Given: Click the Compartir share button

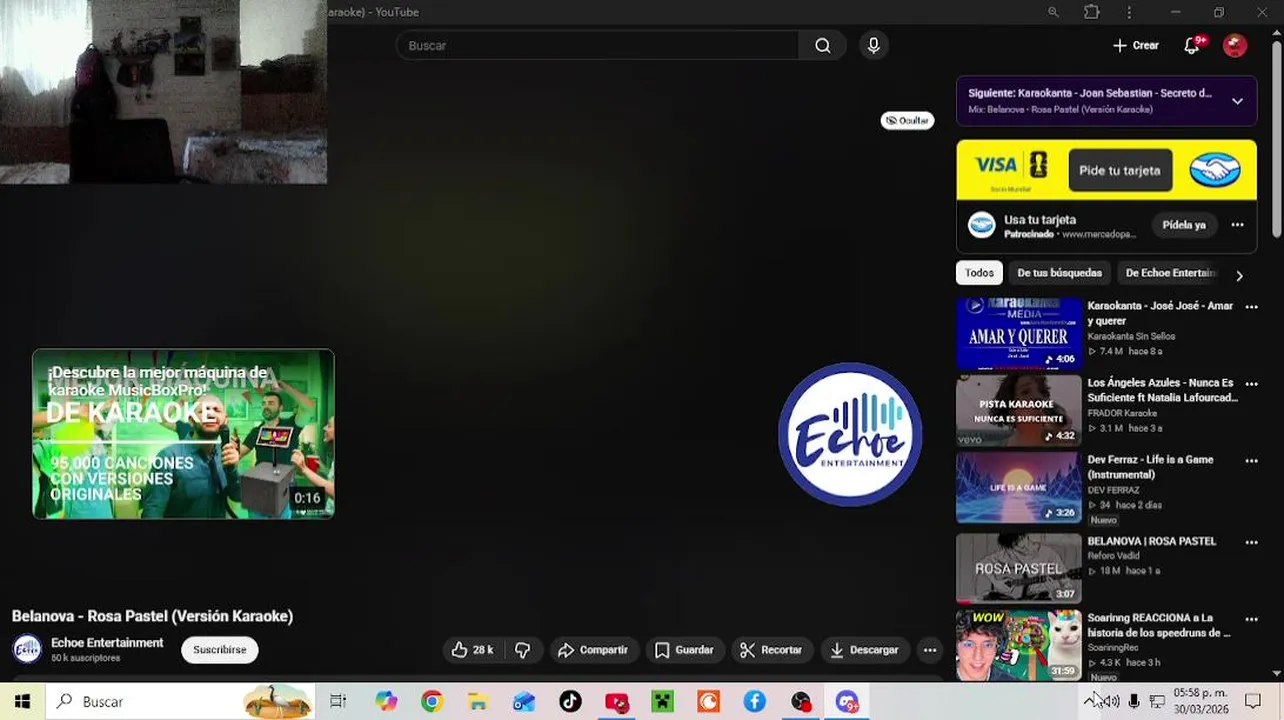Looking at the screenshot, I should pyautogui.click(x=593, y=650).
